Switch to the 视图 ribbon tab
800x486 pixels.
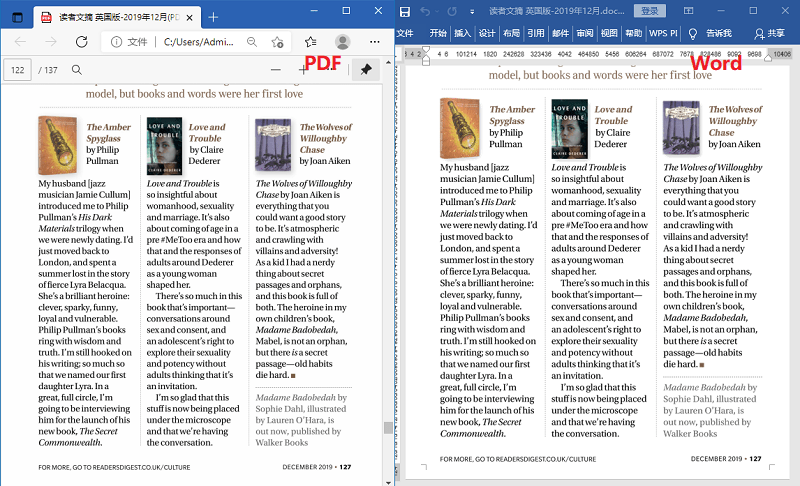[x=609, y=33]
